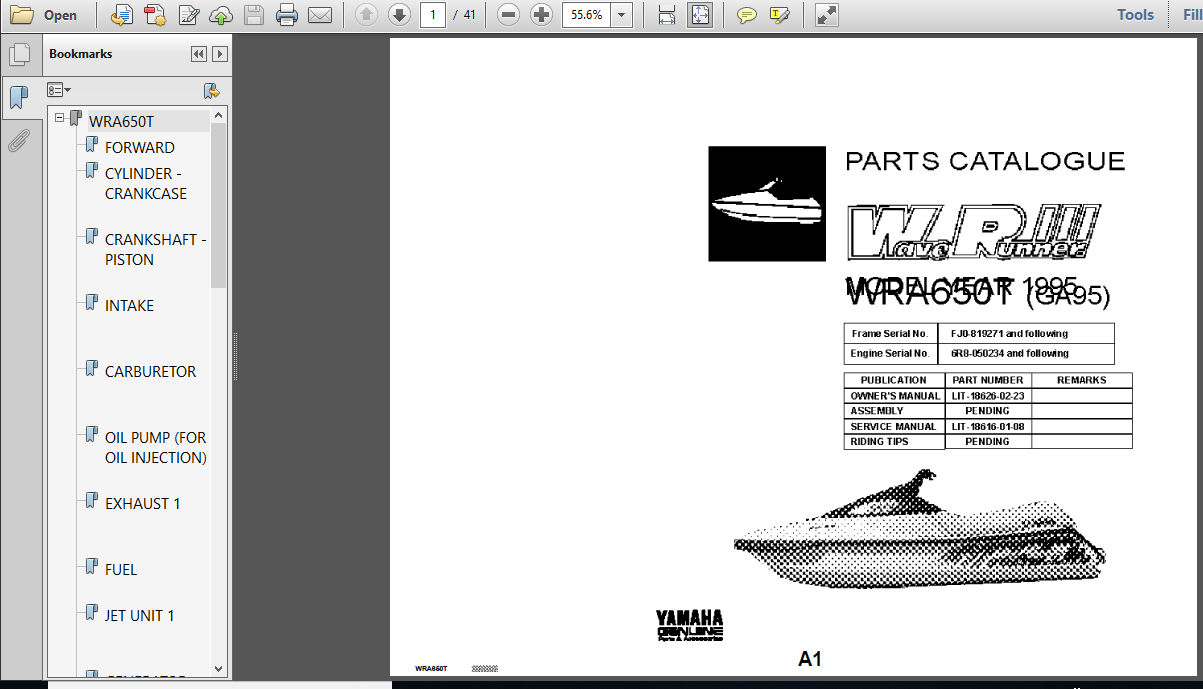Image resolution: width=1203 pixels, height=689 pixels.
Task: Click the RIDING TIPS table cell
Action: point(894,441)
